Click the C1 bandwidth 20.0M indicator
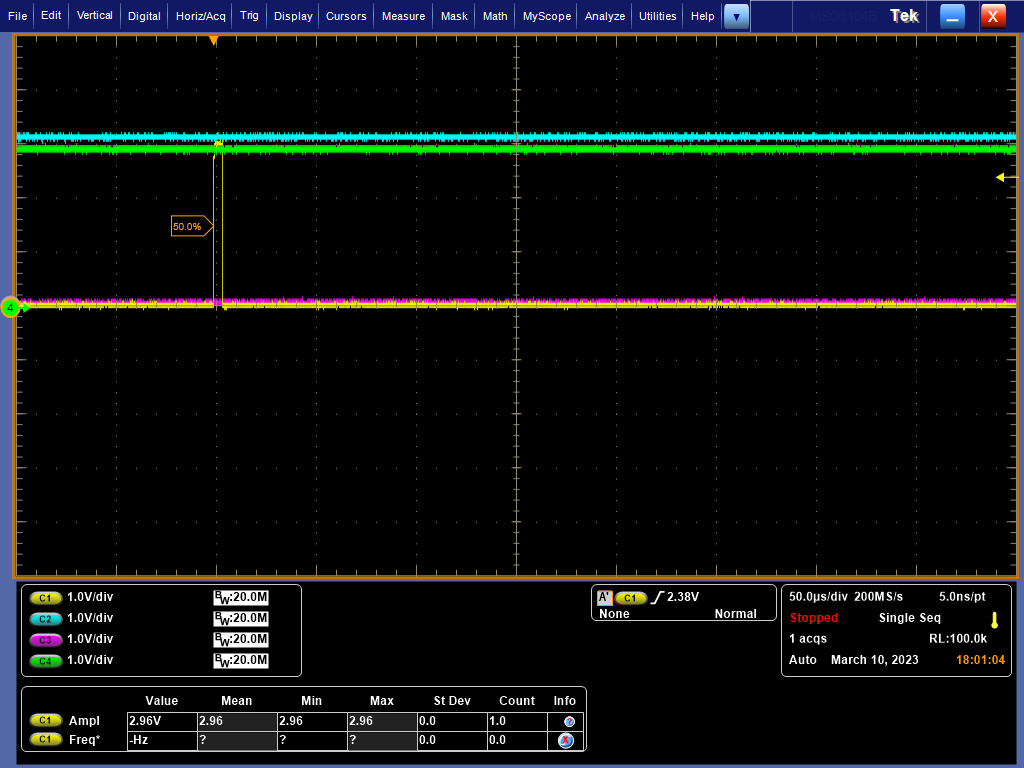The image size is (1024, 768). [241, 597]
